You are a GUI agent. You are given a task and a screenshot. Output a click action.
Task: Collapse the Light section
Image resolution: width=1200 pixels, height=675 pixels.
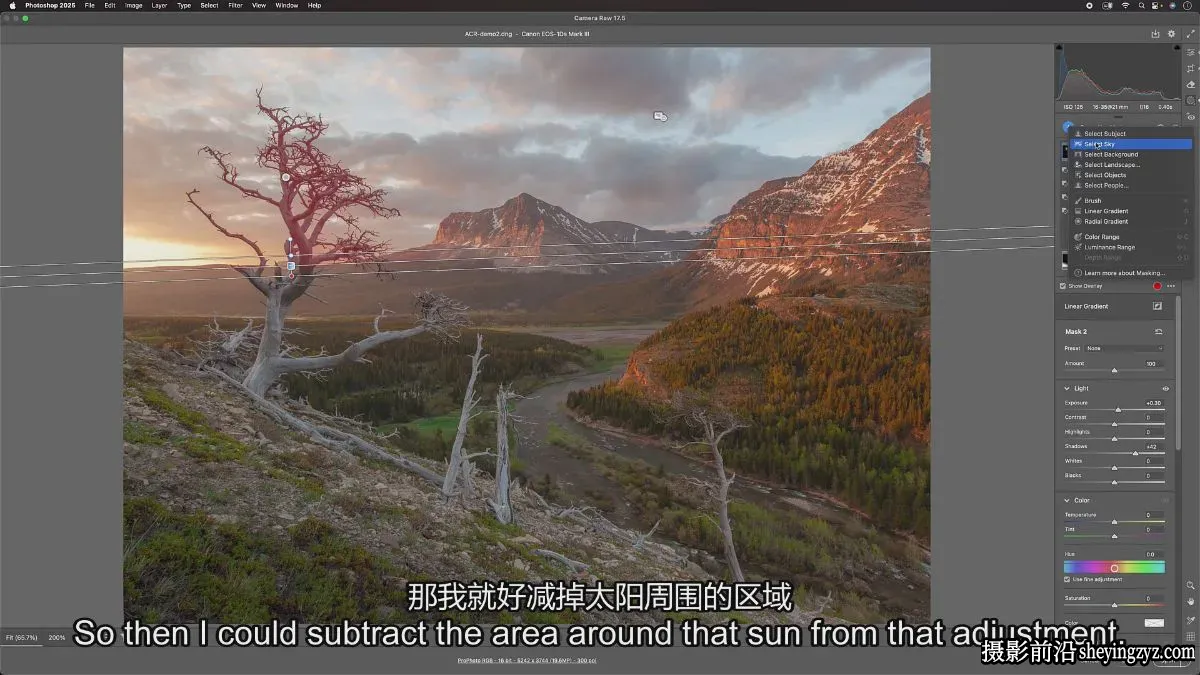coord(1067,388)
